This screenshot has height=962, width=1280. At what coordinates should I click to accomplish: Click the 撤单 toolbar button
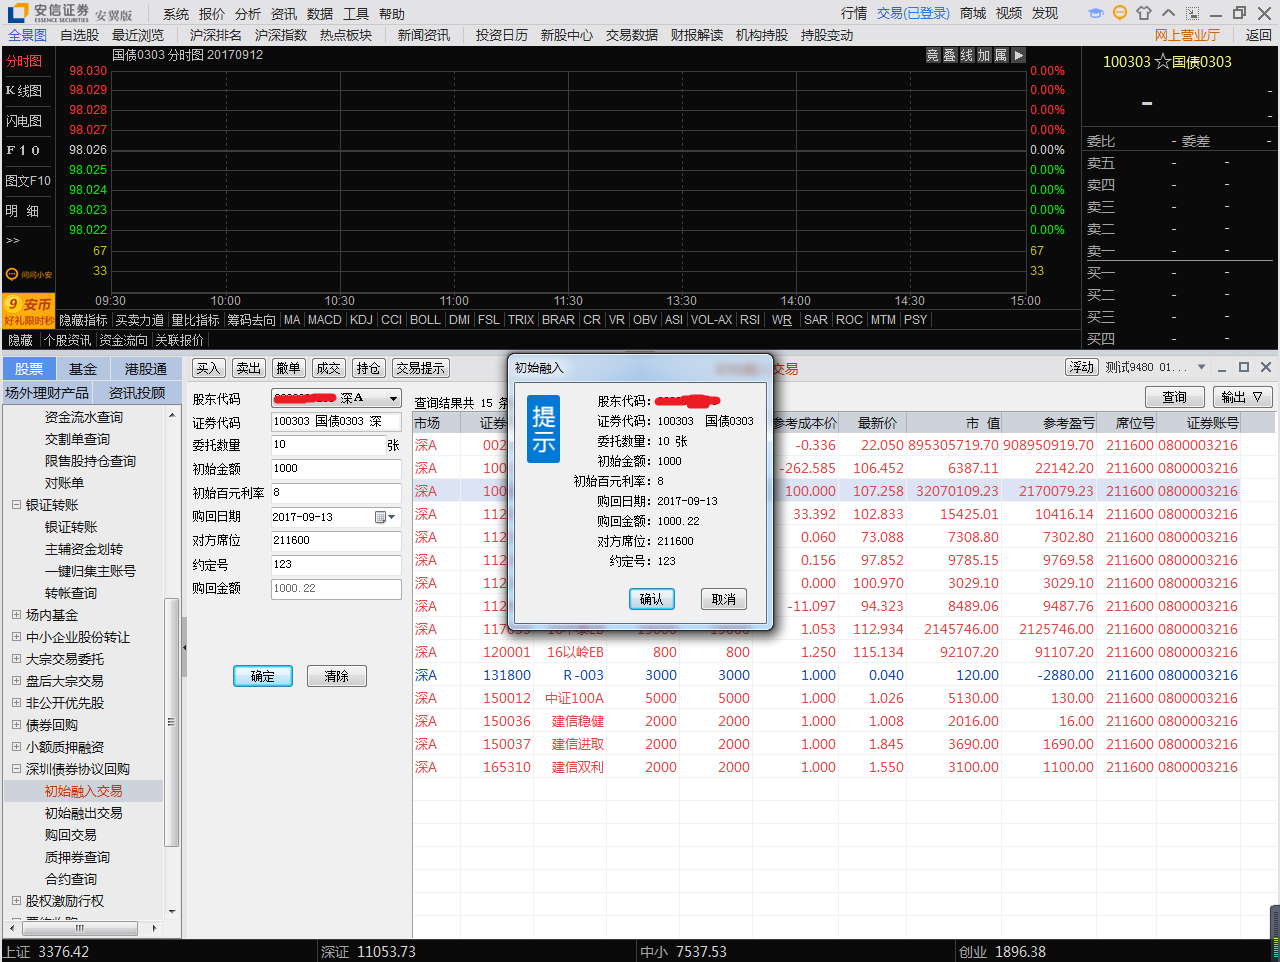(288, 368)
